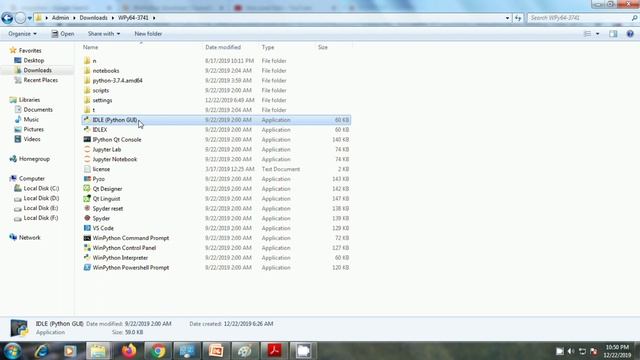
Task: Select the Qt Linguist icon
Action: click(x=87, y=198)
